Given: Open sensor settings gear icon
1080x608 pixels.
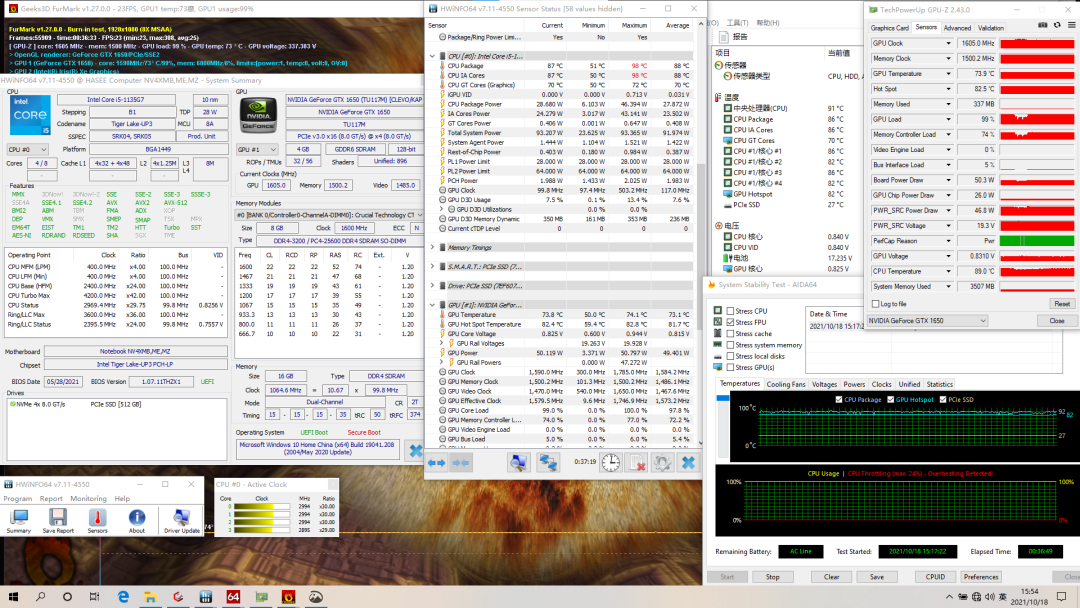Looking at the screenshot, I should (663, 463).
